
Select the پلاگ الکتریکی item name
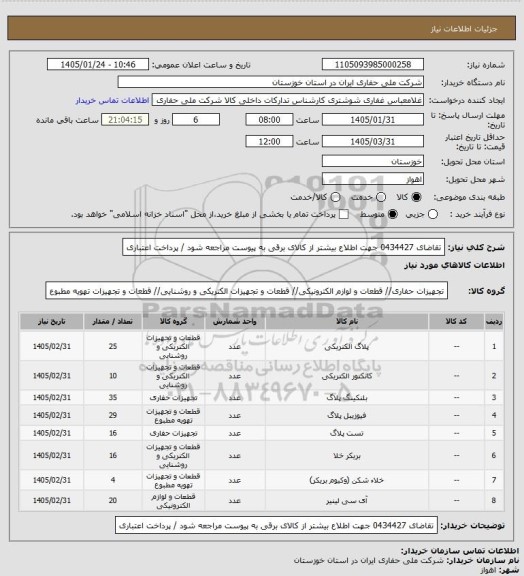(347, 346)
